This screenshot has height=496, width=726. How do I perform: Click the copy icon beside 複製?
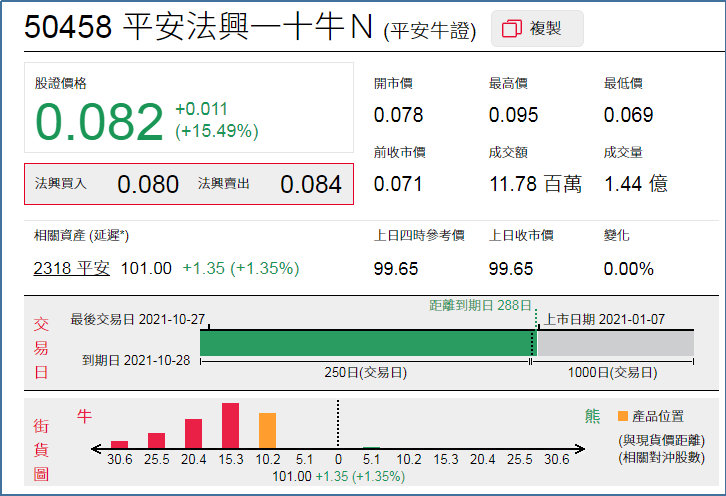[x=512, y=29]
